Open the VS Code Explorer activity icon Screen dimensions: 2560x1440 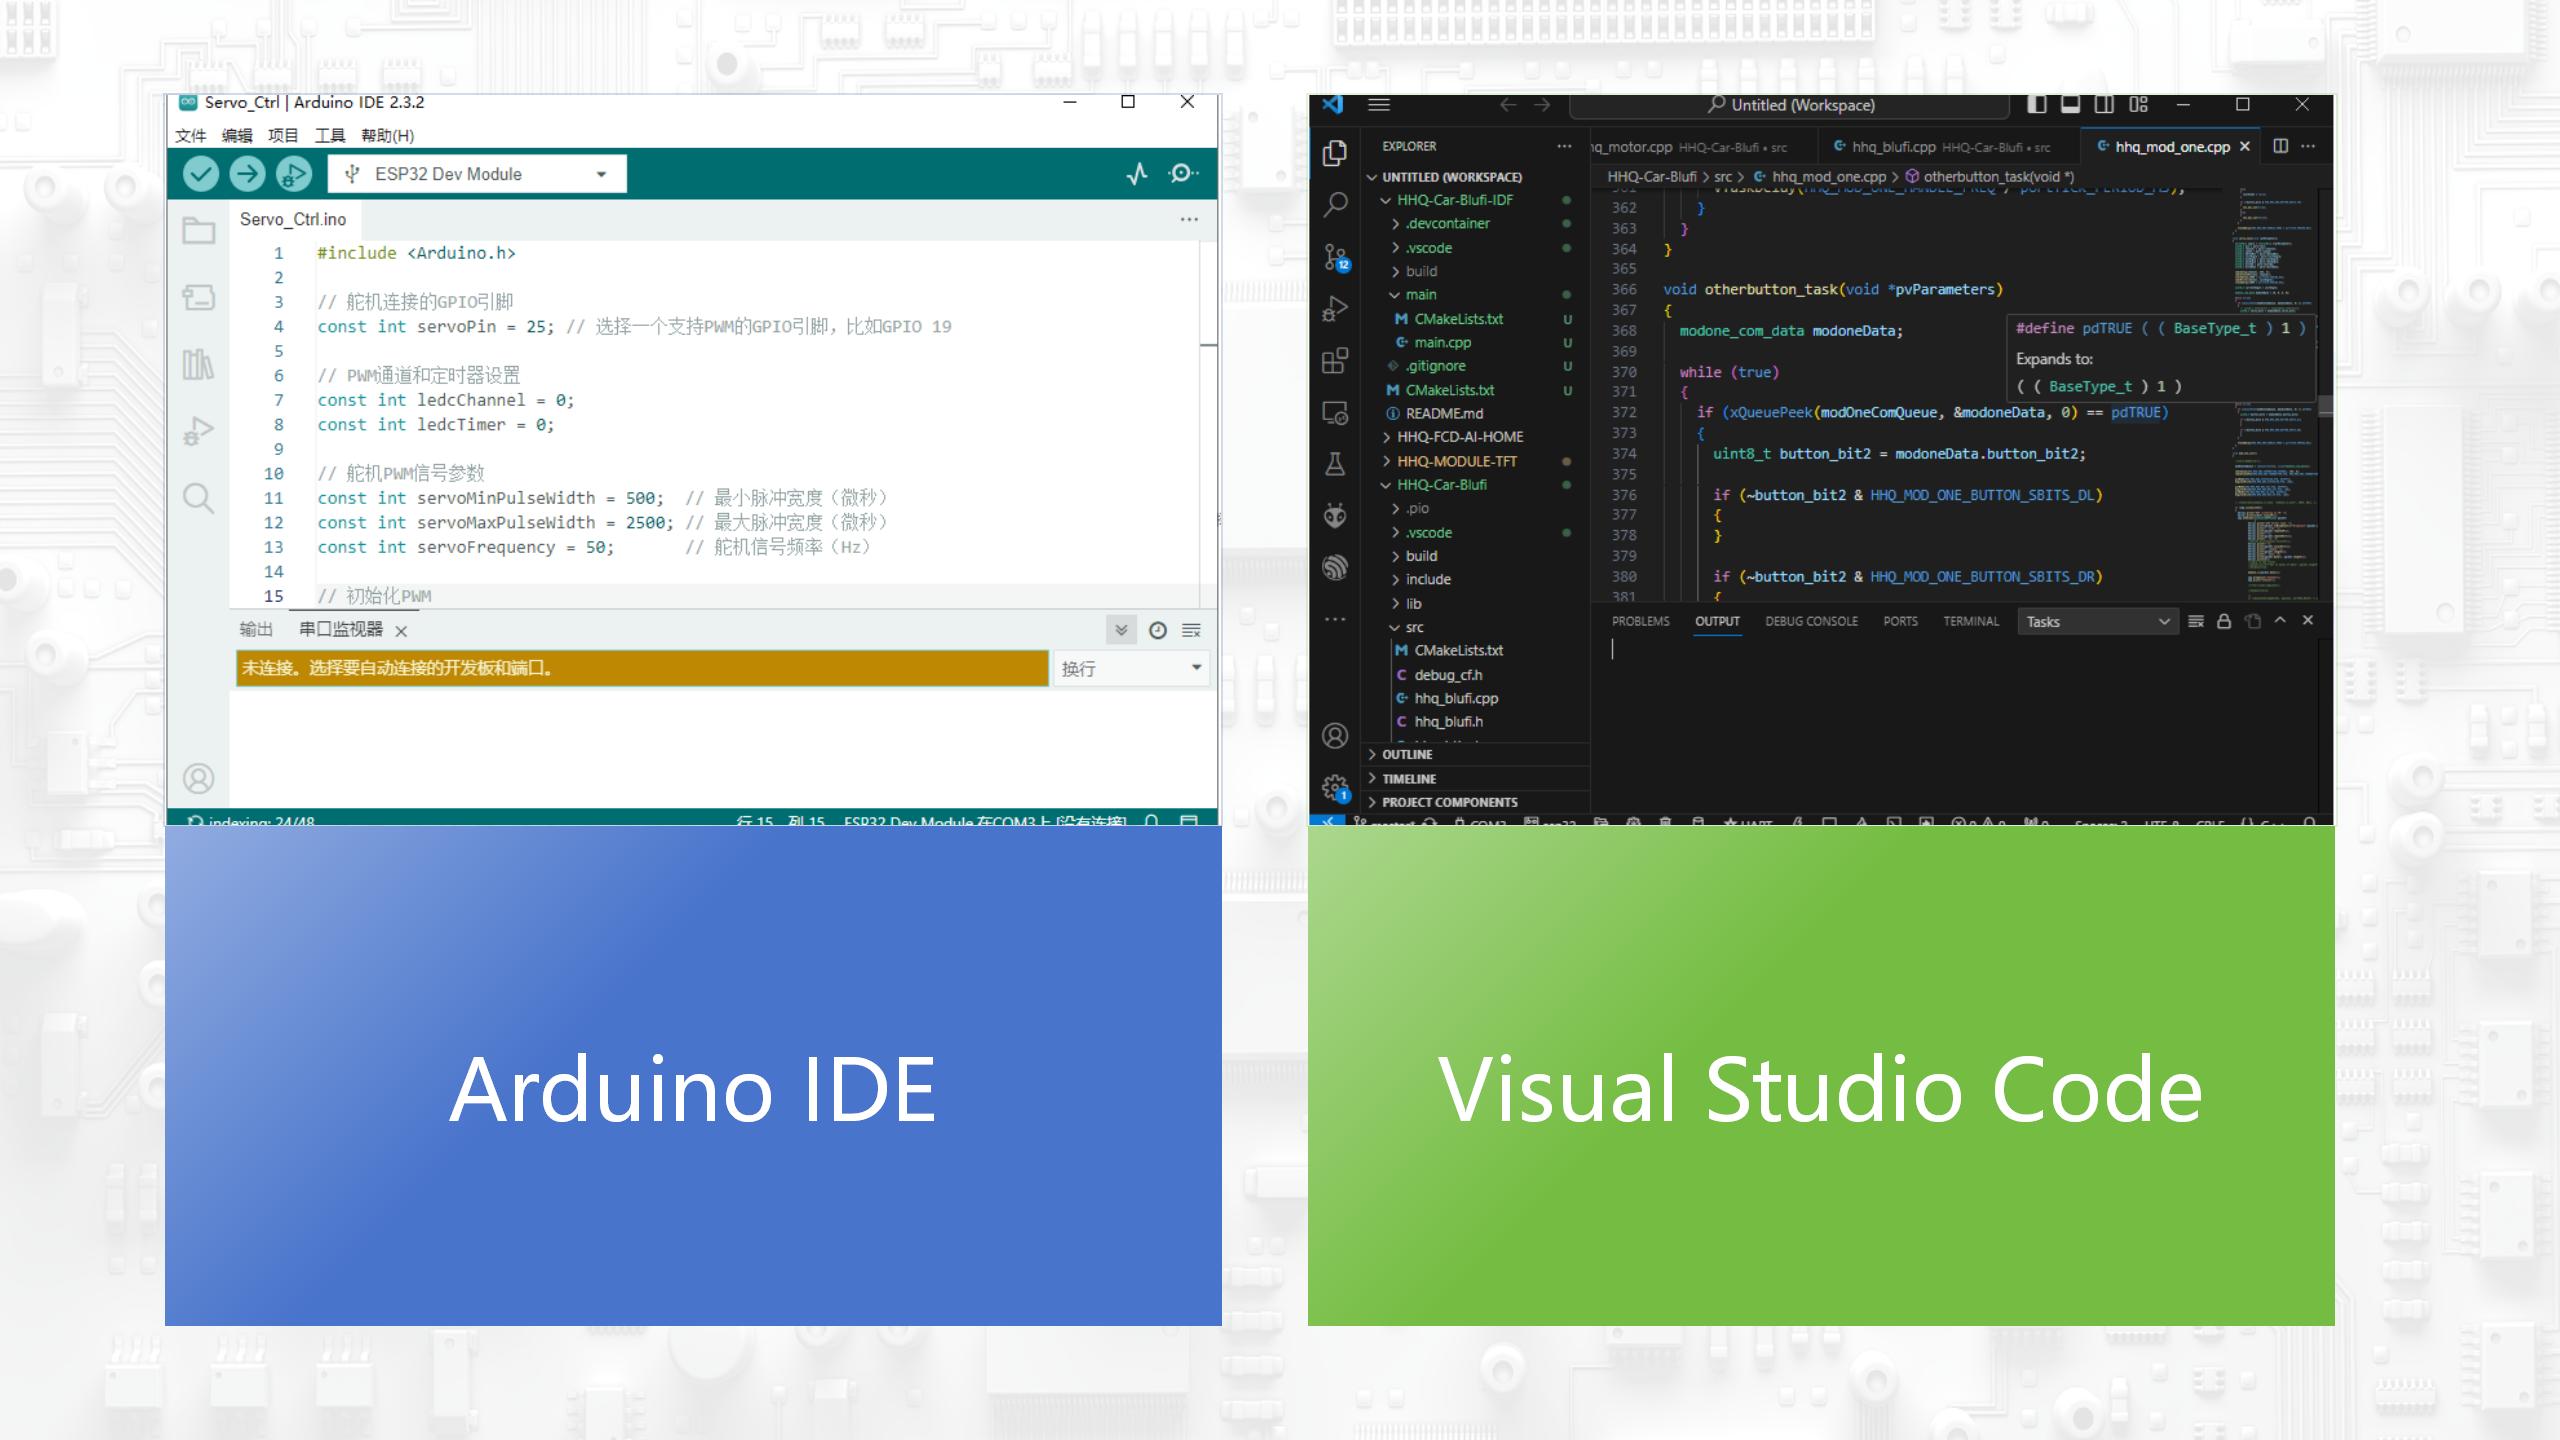click(1335, 153)
